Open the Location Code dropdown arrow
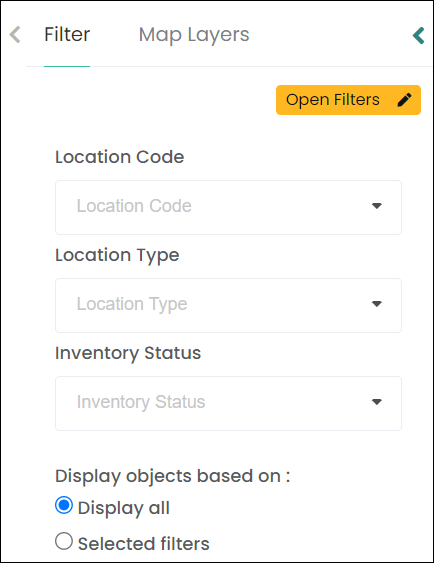The image size is (434, 563). [377, 206]
